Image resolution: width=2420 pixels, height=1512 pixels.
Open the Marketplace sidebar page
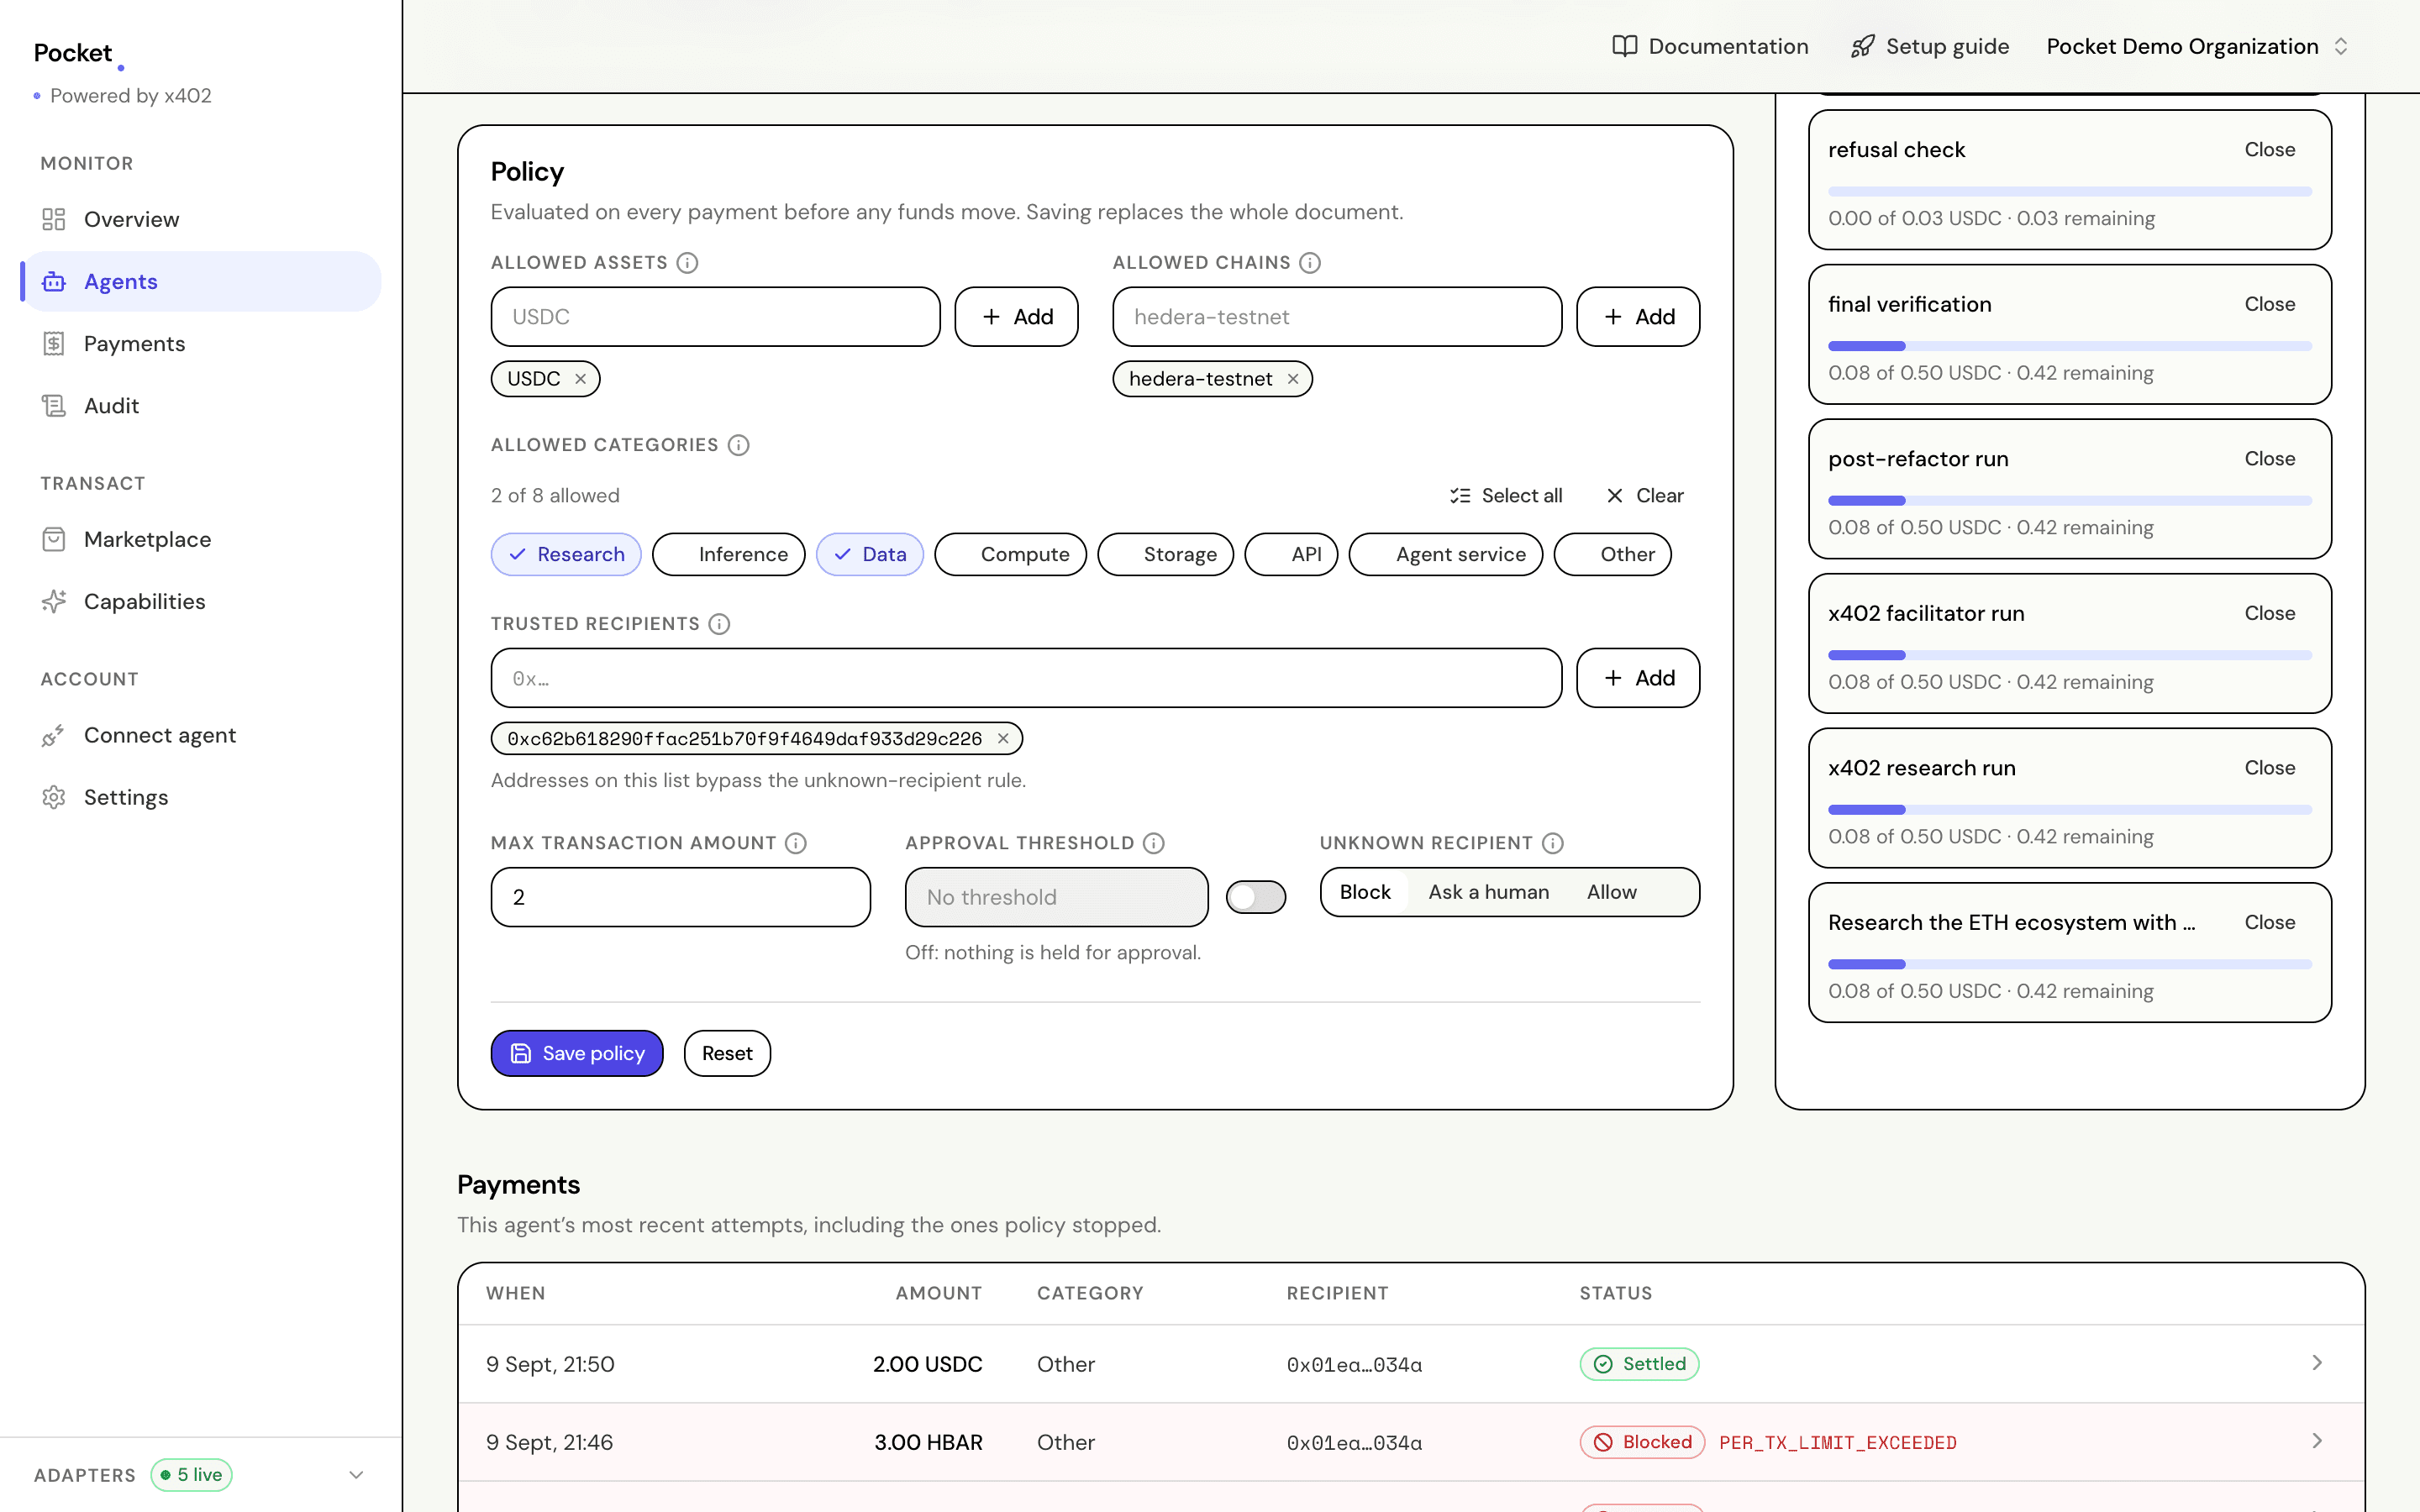[x=201, y=539]
